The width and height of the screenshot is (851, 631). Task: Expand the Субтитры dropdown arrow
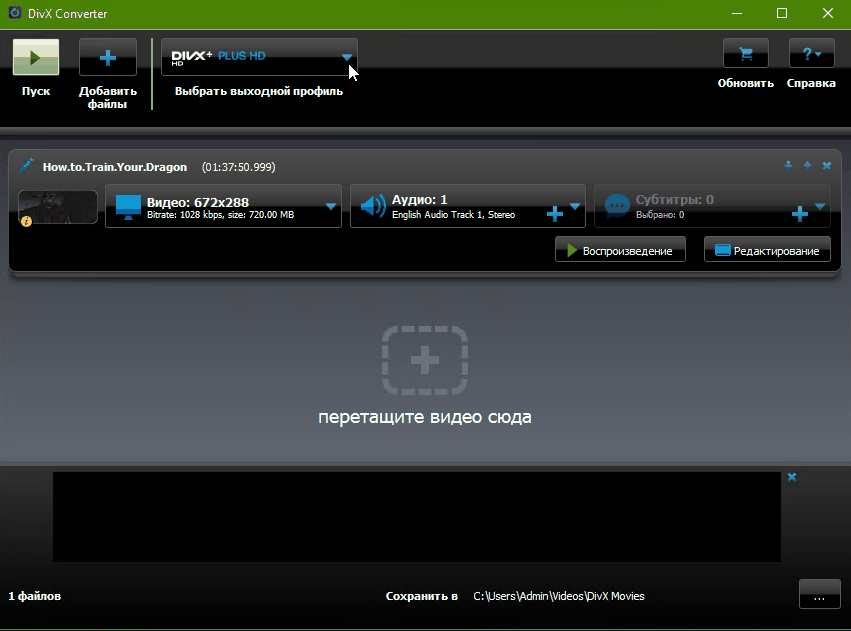coord(820,206)
